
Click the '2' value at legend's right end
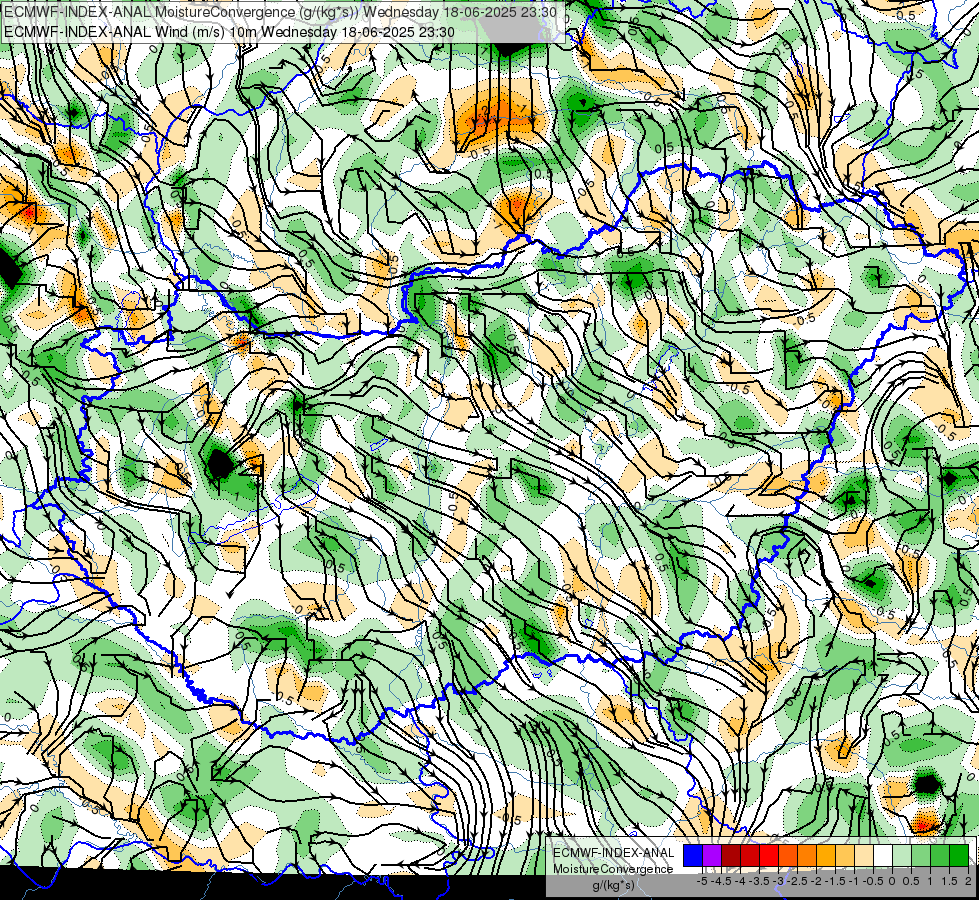click(x=968, y=881)
